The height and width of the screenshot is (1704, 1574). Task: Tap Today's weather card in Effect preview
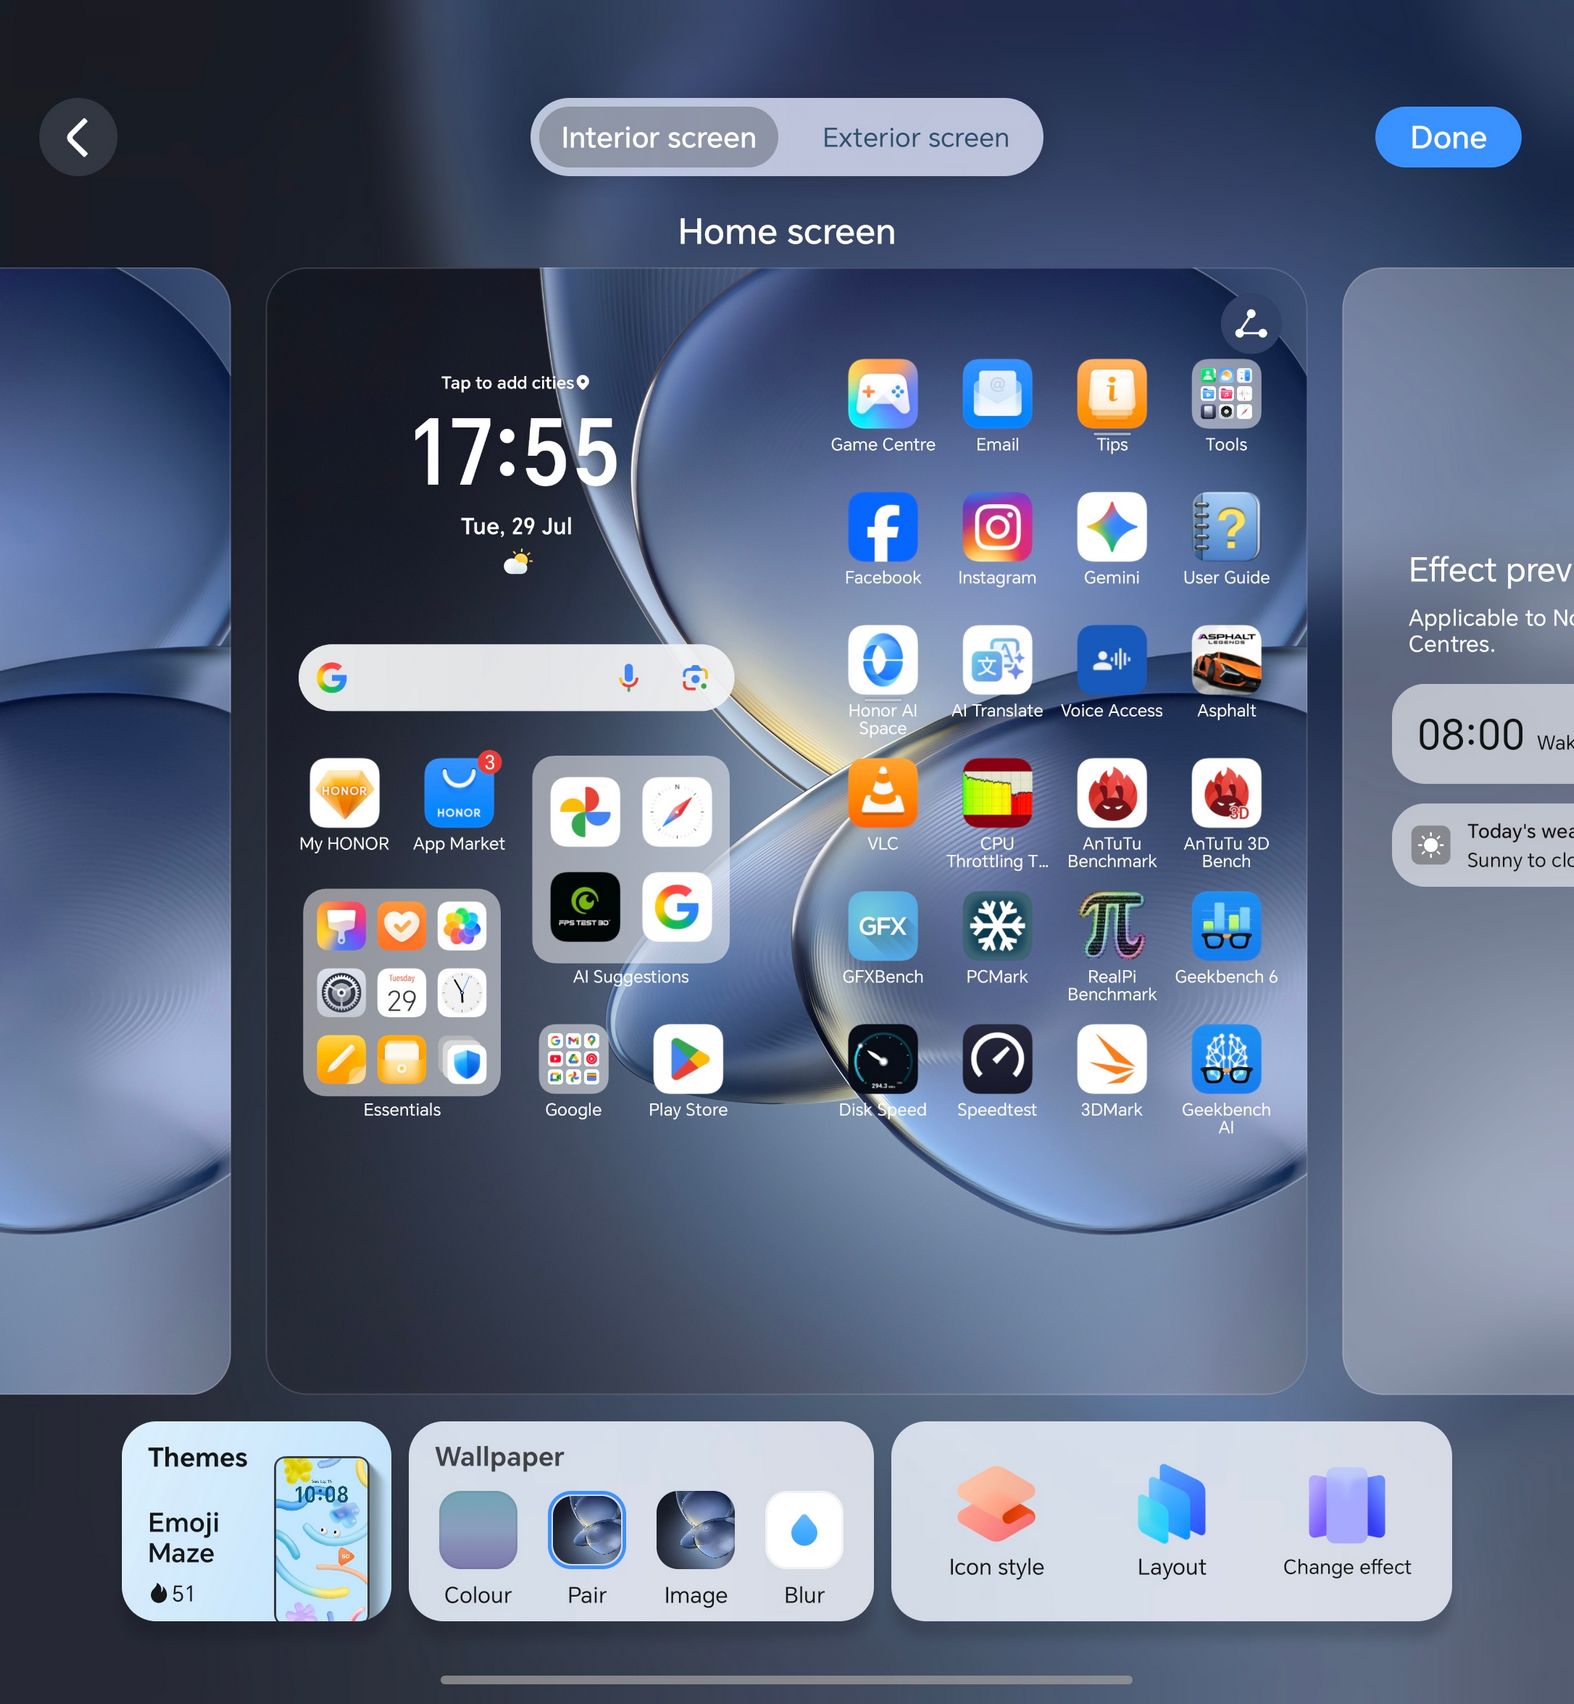click(x=1483, y=845)
